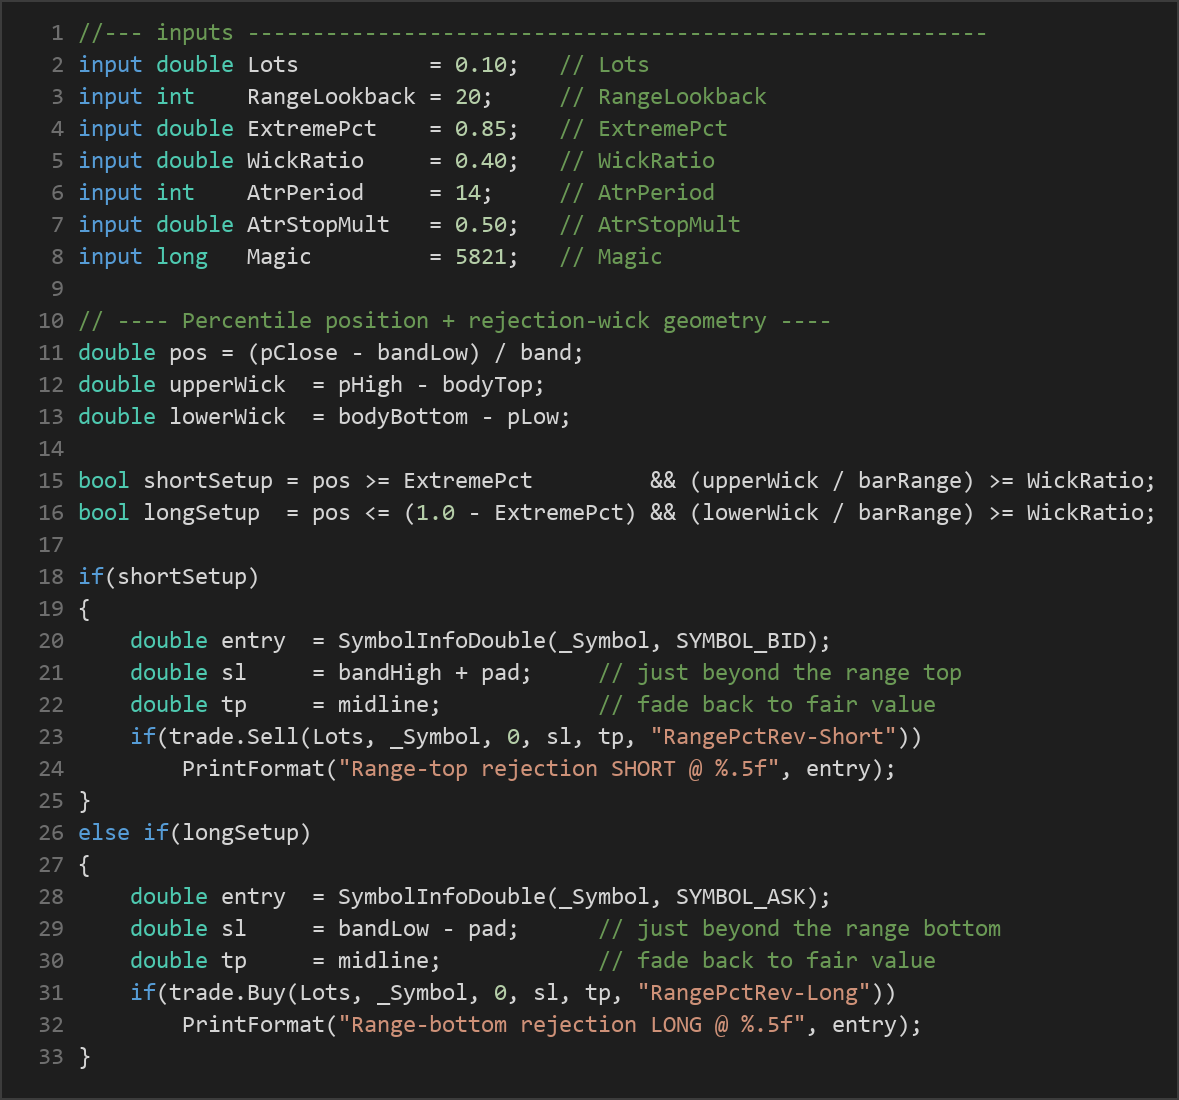Click 'AtrStopMult' input name on line 7
Viewport: 1179px width, 1100px height.
point(318,225)
